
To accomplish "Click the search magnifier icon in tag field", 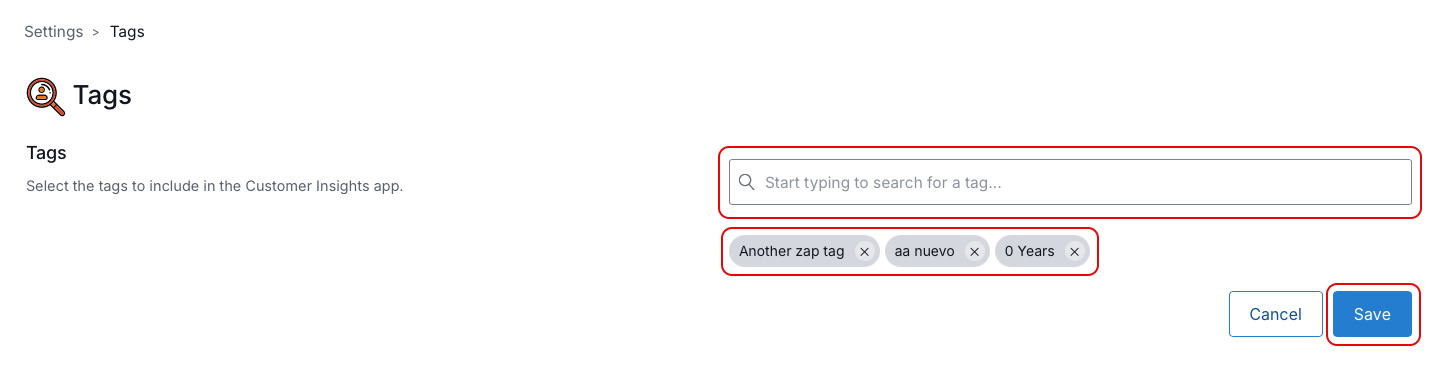I will coord(747,182).
